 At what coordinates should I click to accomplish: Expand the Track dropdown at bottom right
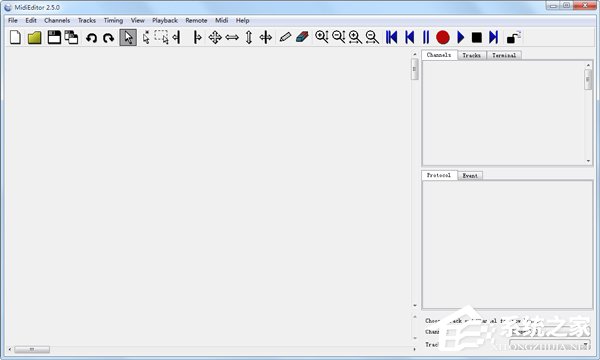click(549, 344)
